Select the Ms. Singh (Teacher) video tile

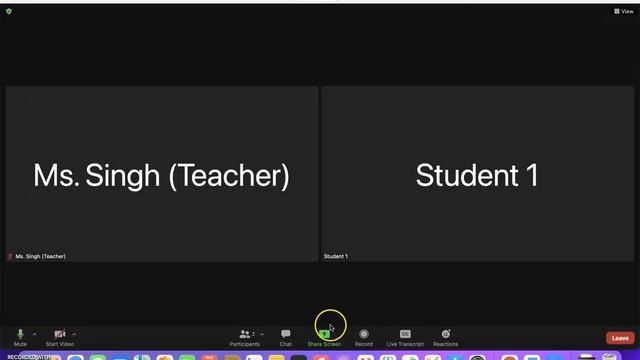click(162, 173)
